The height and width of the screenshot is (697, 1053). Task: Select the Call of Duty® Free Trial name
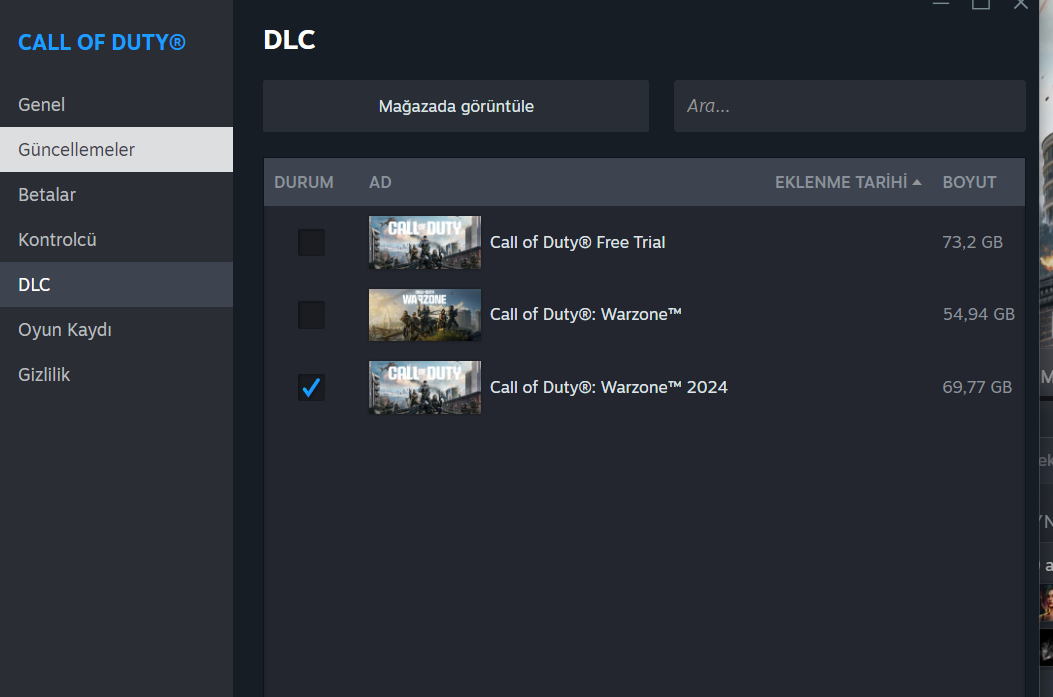[x=578, y=242]
